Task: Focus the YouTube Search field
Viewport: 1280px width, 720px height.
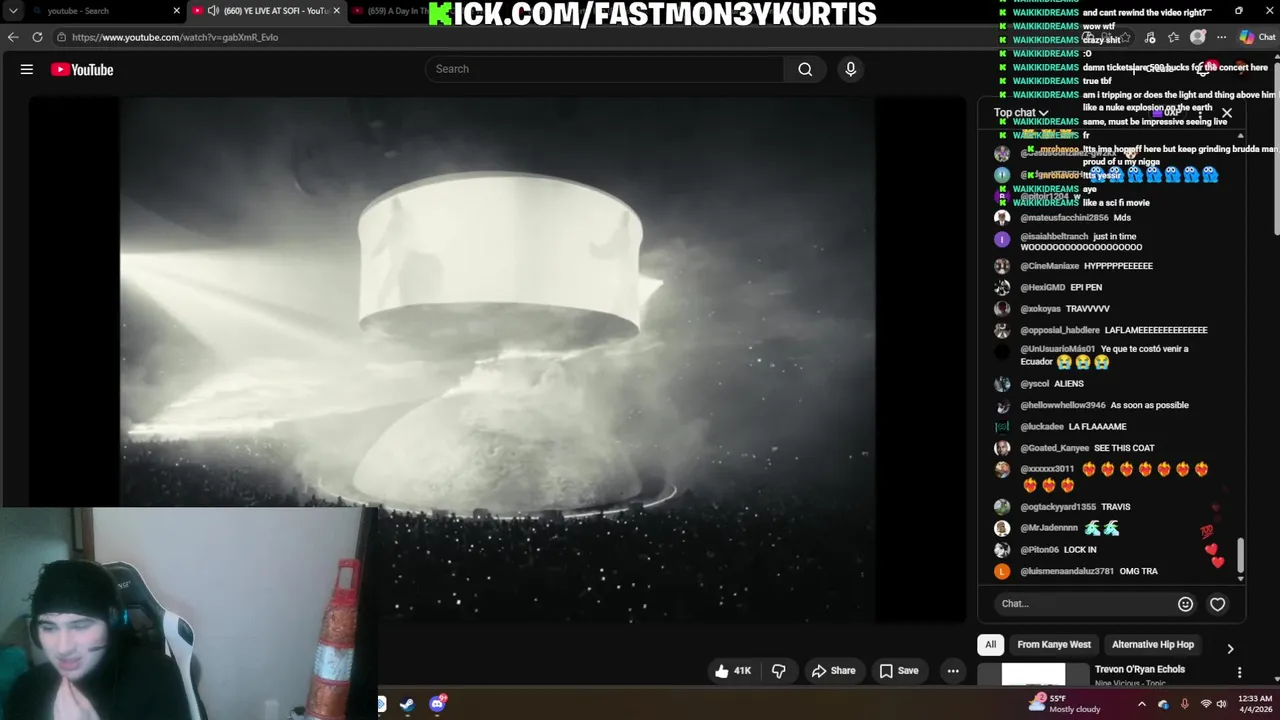Action: click(x=605, y=69)
